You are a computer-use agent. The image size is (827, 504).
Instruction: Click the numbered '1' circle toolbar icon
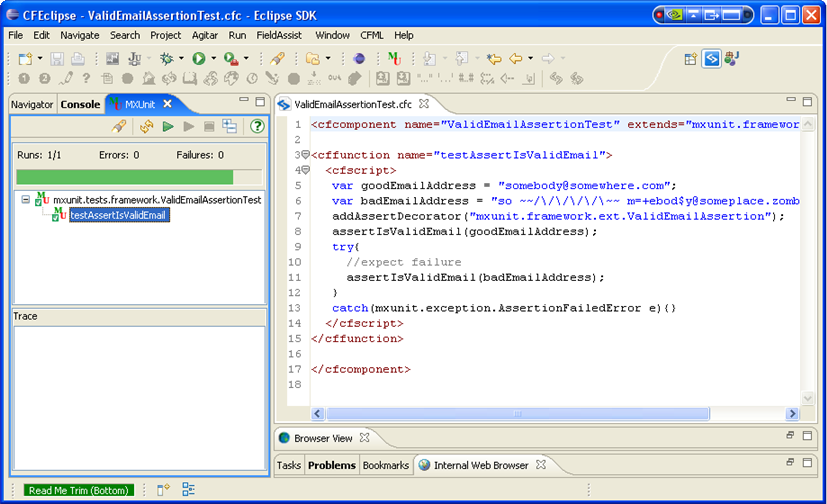click(24, 79)
